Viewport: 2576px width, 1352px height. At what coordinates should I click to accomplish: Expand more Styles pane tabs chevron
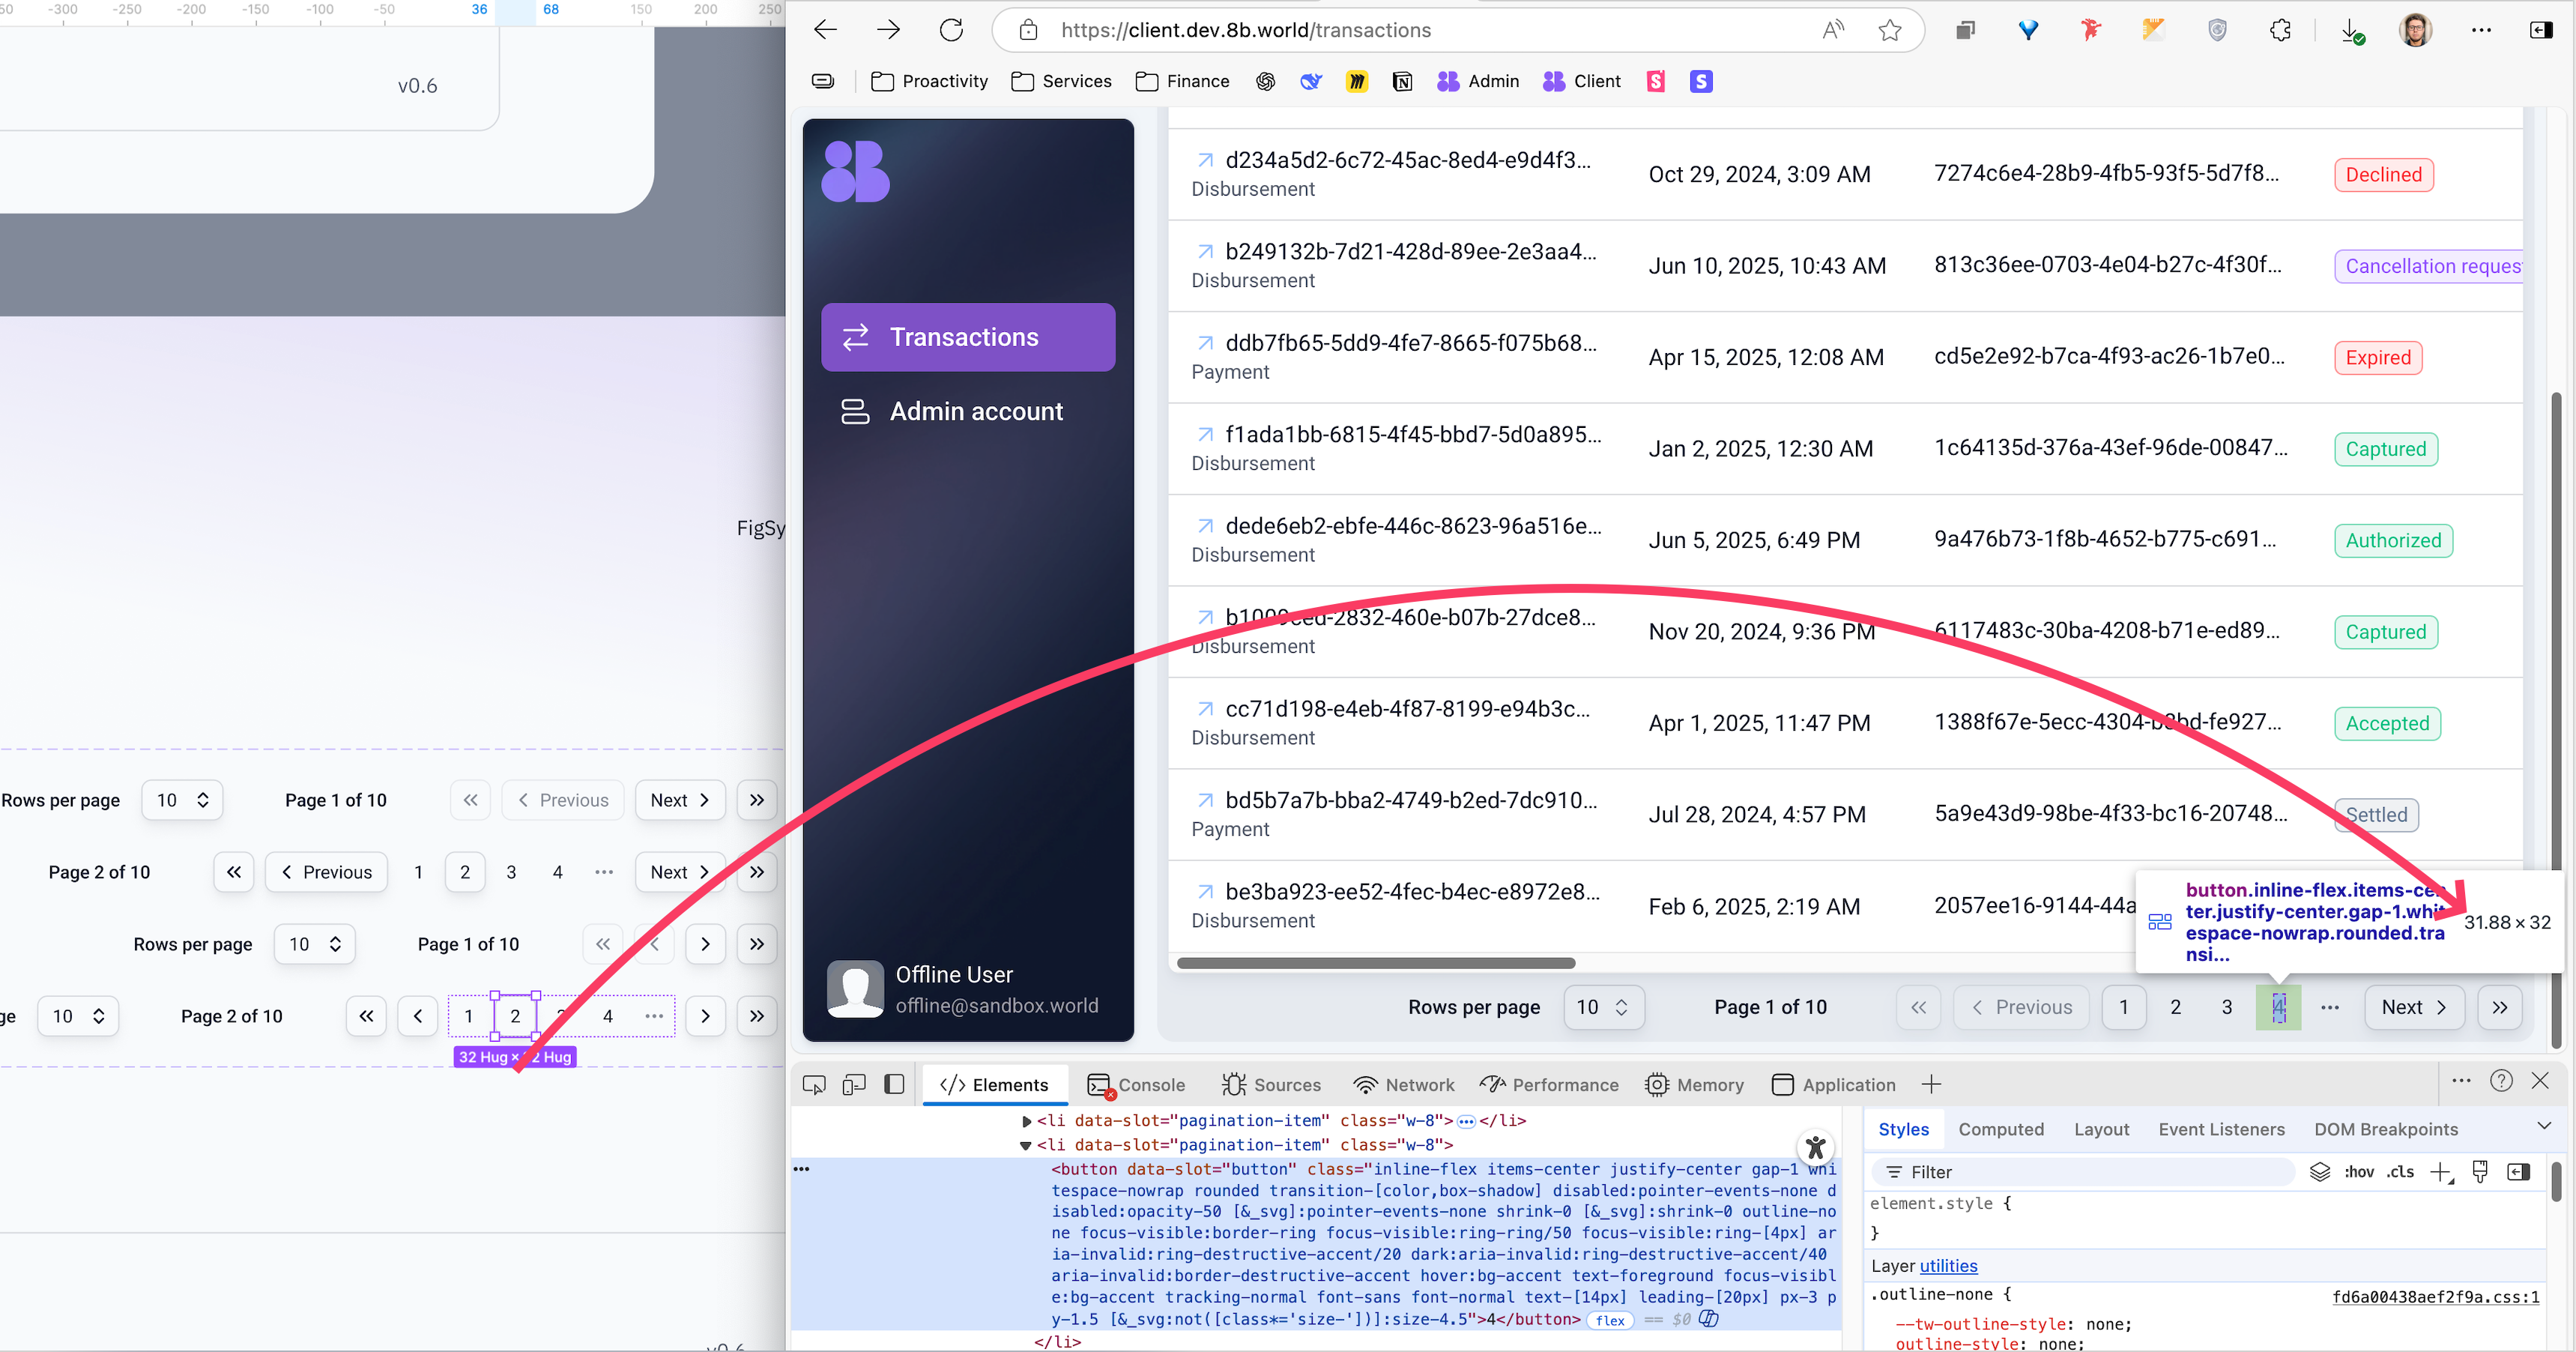tap(2544, 1127)
